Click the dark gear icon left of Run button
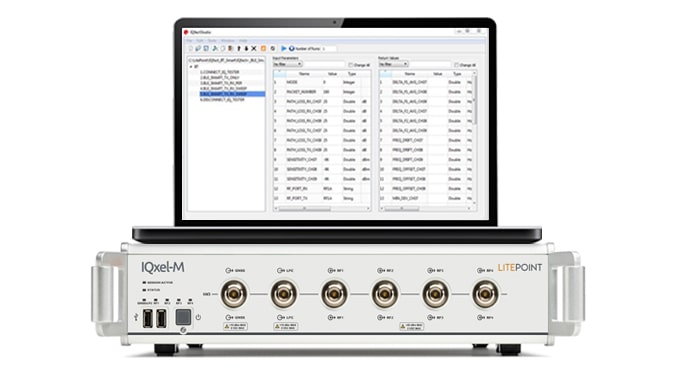Screen dimensions: 679x374 click(x=273, y=48)
